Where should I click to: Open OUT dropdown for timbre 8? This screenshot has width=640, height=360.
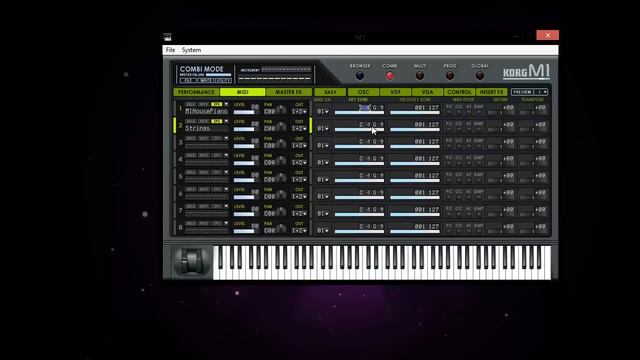tap(299, 231)
